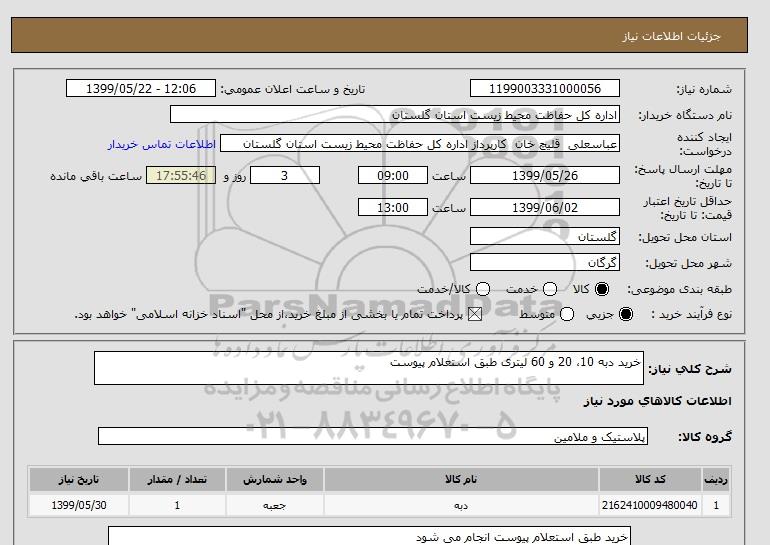Image resolution: width=770 pixels, height=545 pixels.
Task: Select the جزیی purchase type radio
Action: click(x=626, y=314)
